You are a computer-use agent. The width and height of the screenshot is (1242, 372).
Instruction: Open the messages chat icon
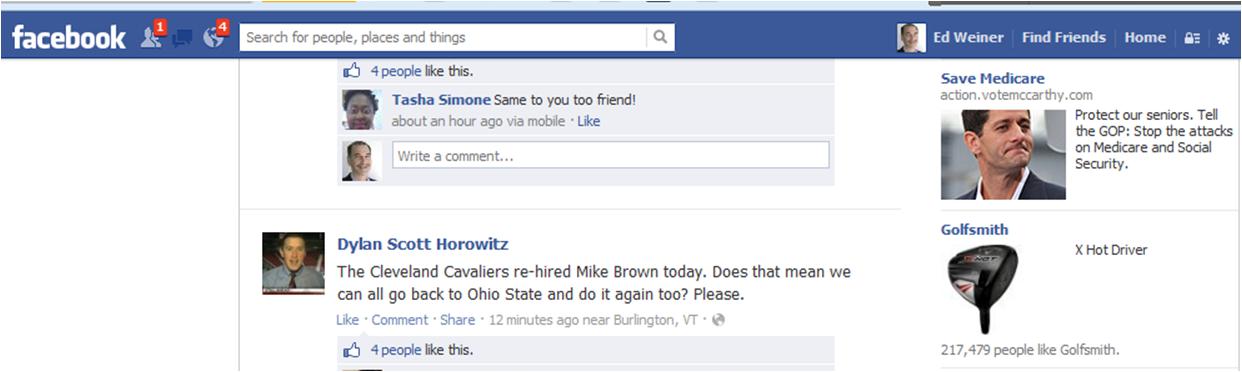(x=182, y=39)
